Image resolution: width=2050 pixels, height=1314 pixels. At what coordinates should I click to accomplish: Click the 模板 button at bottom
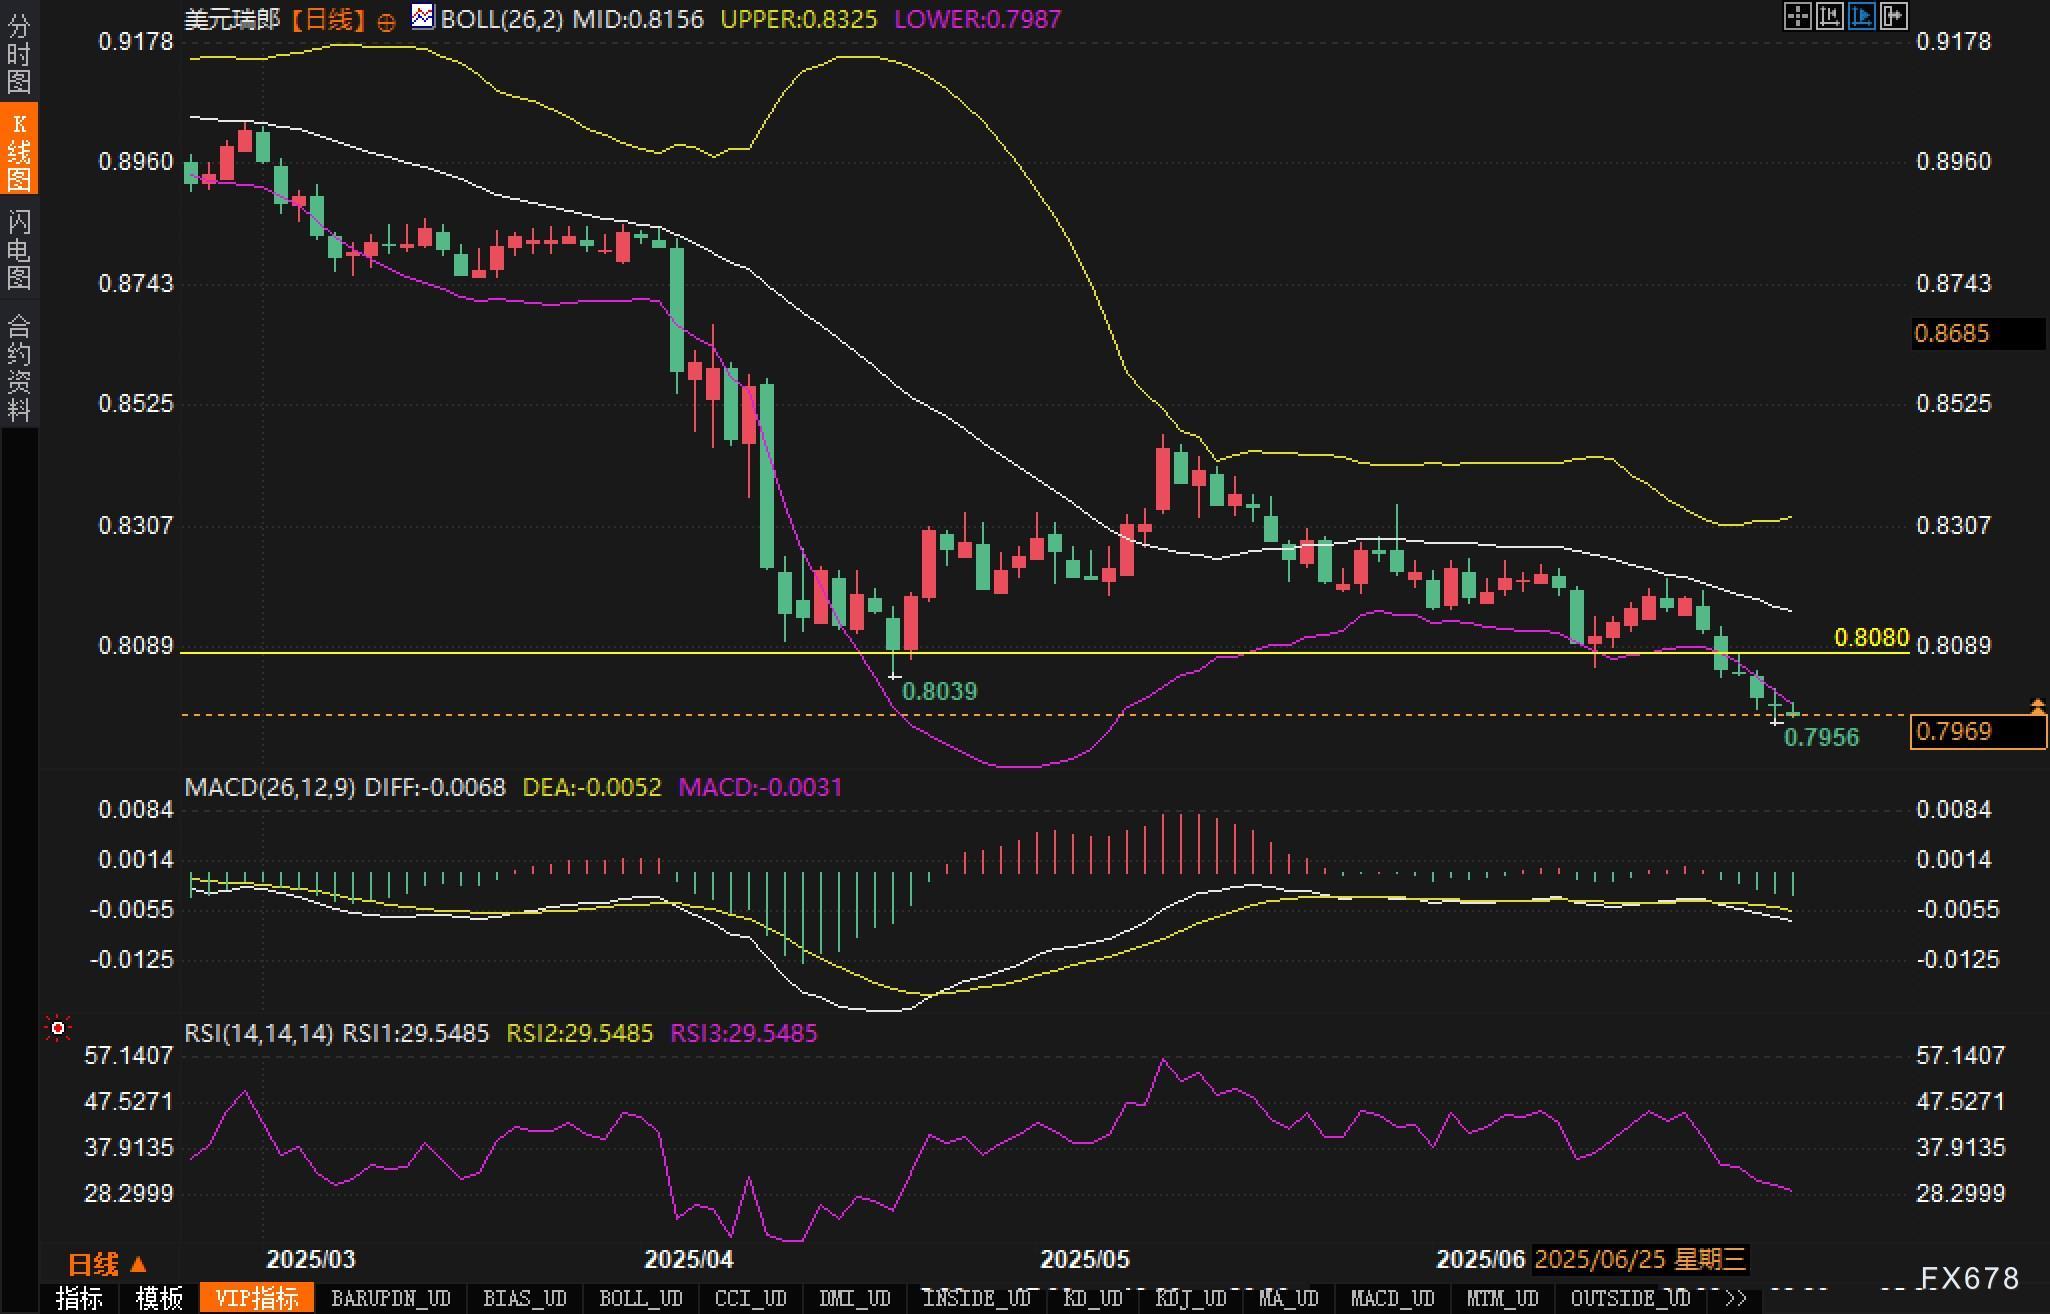(x=159, y=1299)
